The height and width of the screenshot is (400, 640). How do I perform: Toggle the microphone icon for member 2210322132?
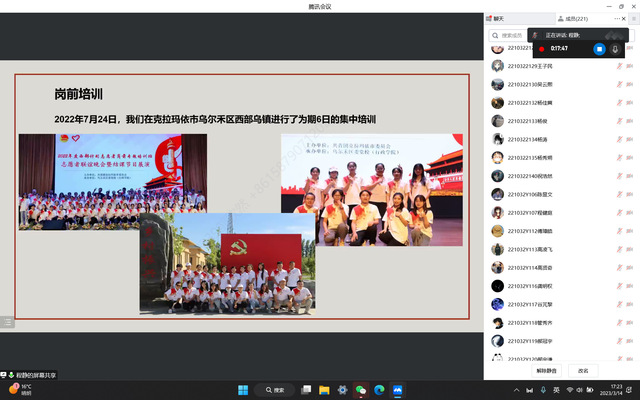619,103
